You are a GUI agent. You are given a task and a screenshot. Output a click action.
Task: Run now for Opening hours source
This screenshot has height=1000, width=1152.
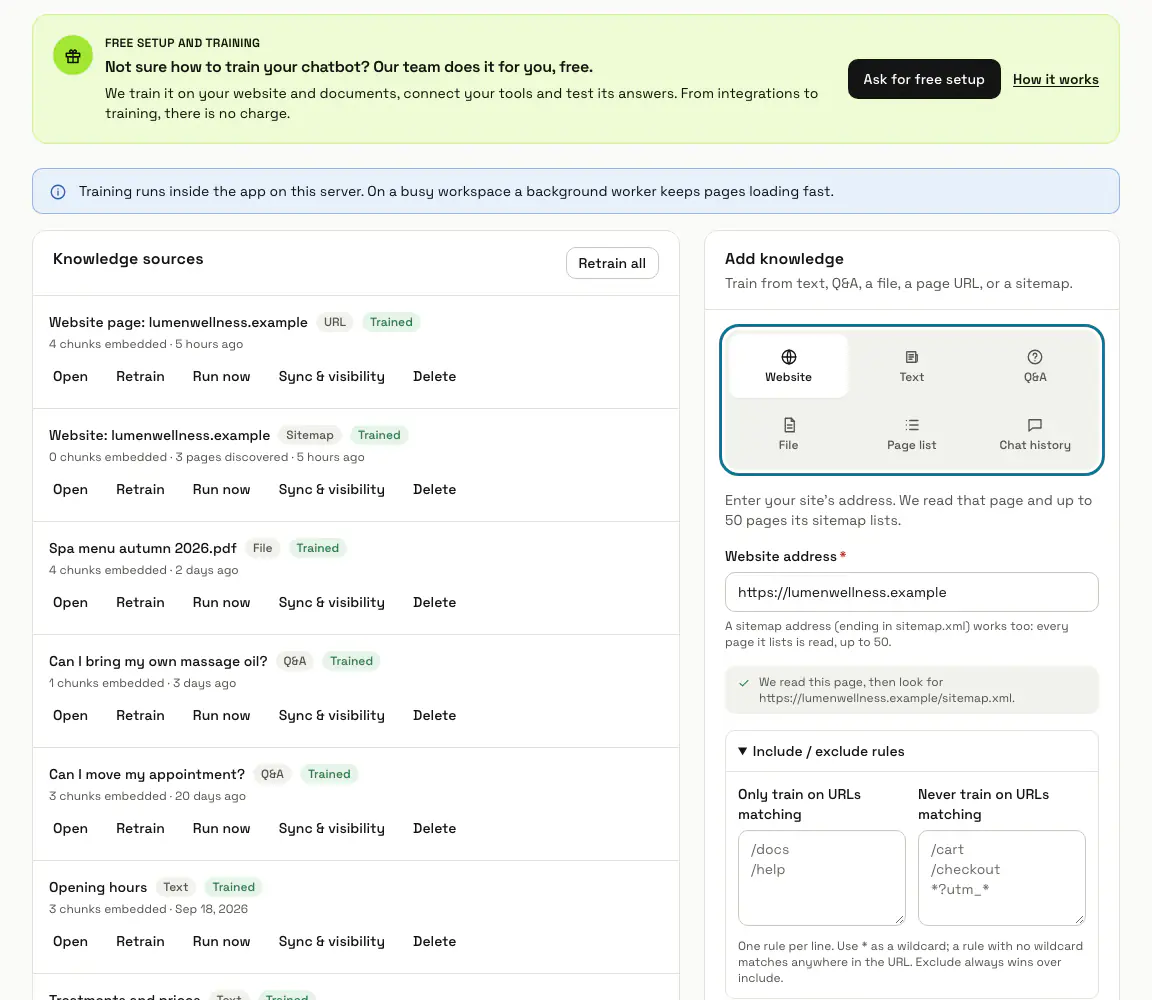pos(221,942)
